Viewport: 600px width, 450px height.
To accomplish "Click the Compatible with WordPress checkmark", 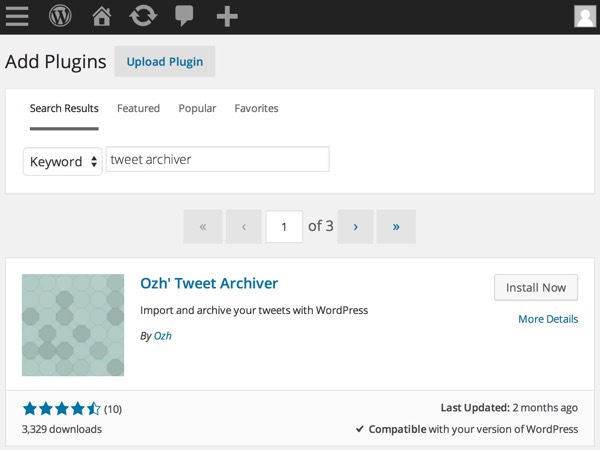I will 360,429.
